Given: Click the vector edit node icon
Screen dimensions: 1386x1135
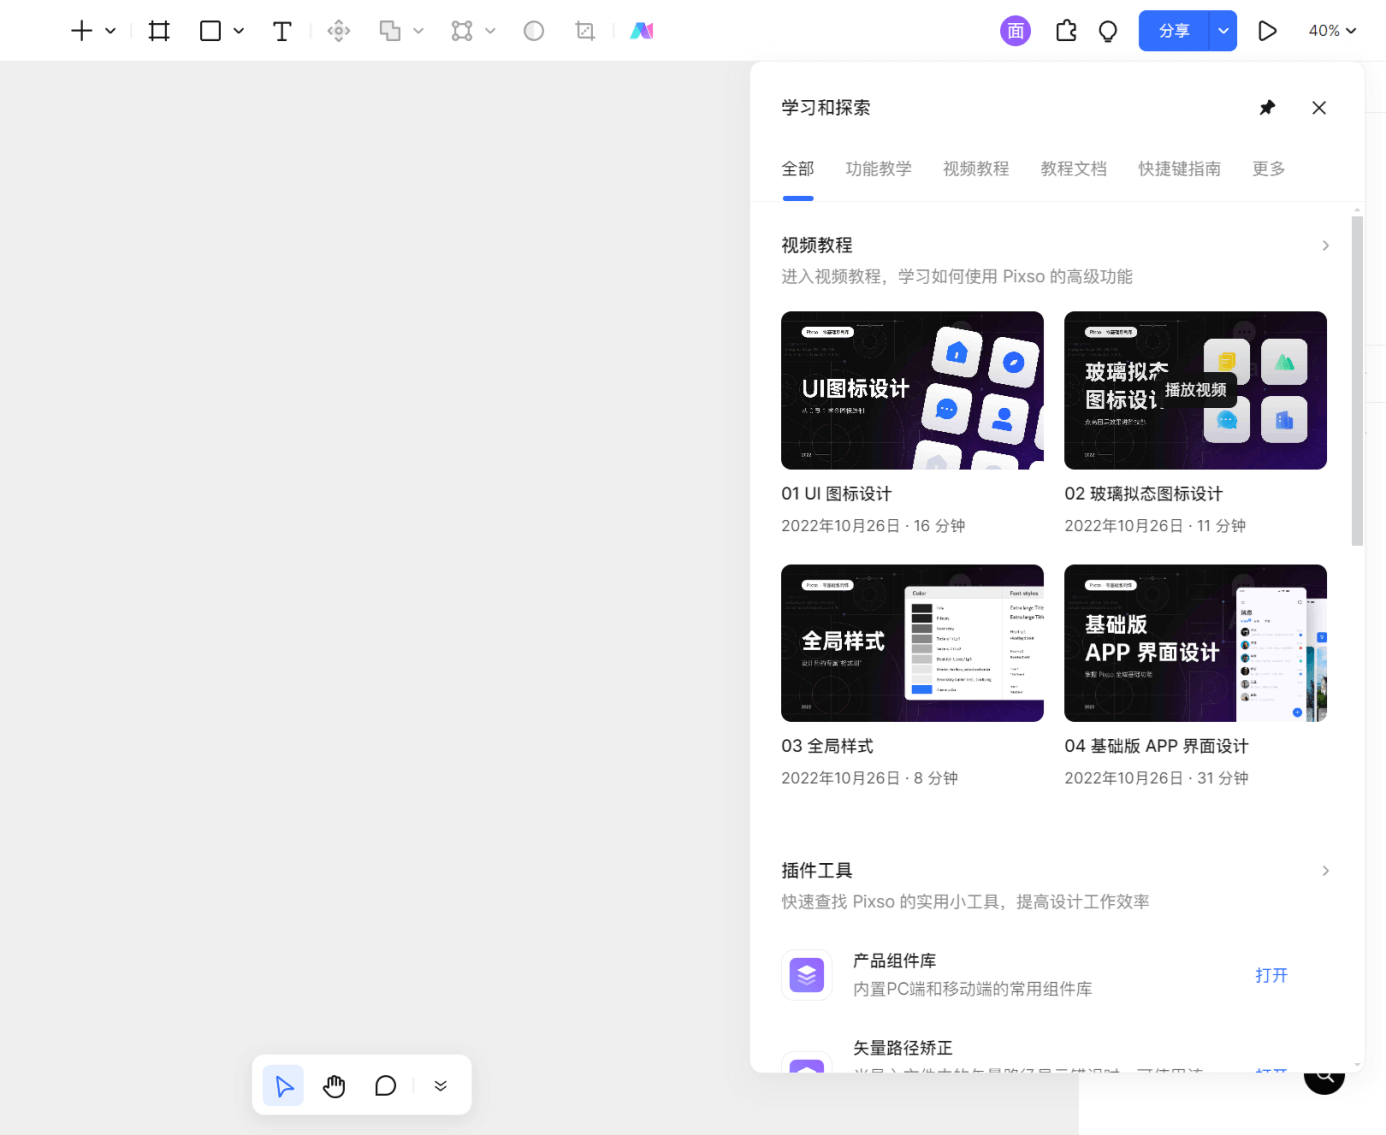Looking at the screenshot, I should pyautogui.click(x=462, y=31).
